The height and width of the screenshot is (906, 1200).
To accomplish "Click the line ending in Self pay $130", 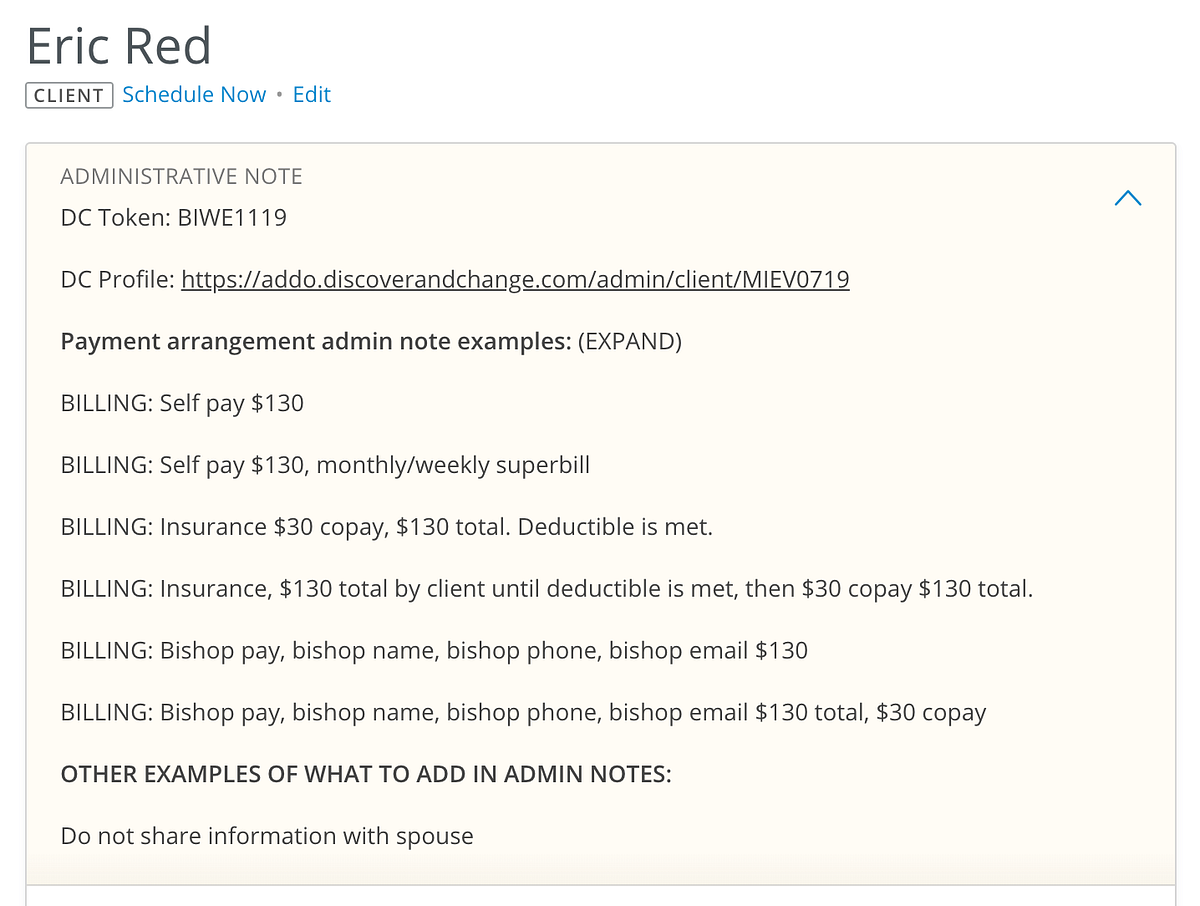I will pos(182,403).
